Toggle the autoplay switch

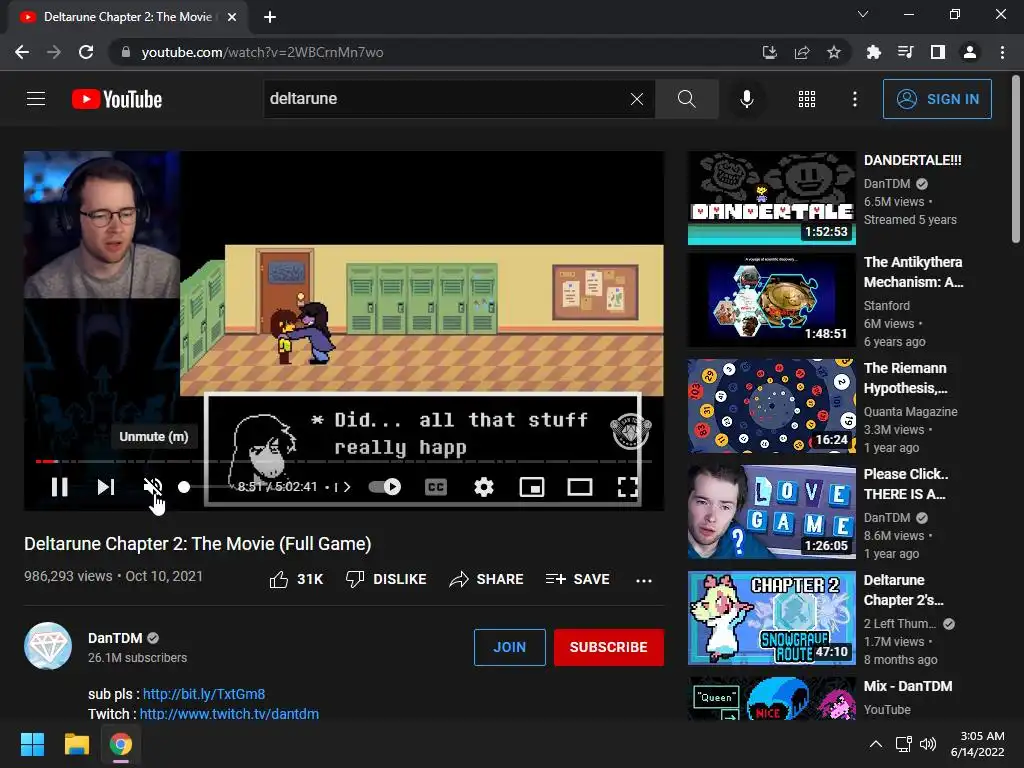385,487
